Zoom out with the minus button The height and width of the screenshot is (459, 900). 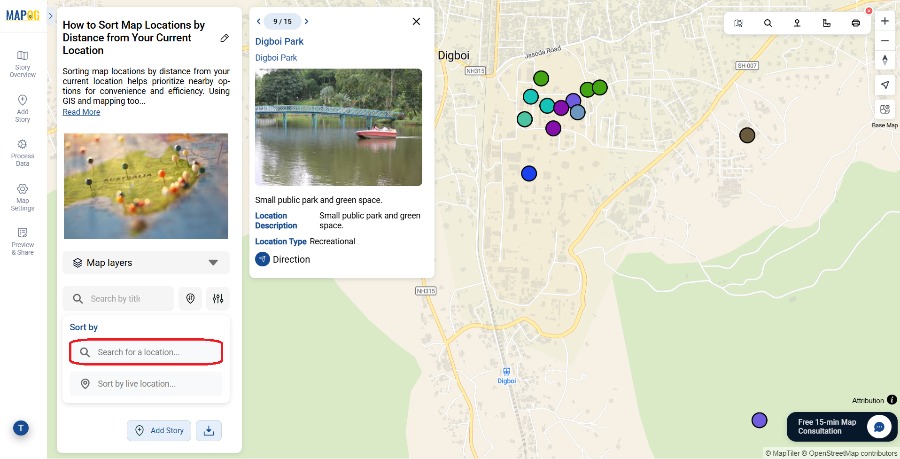click(x=885, y=41)
